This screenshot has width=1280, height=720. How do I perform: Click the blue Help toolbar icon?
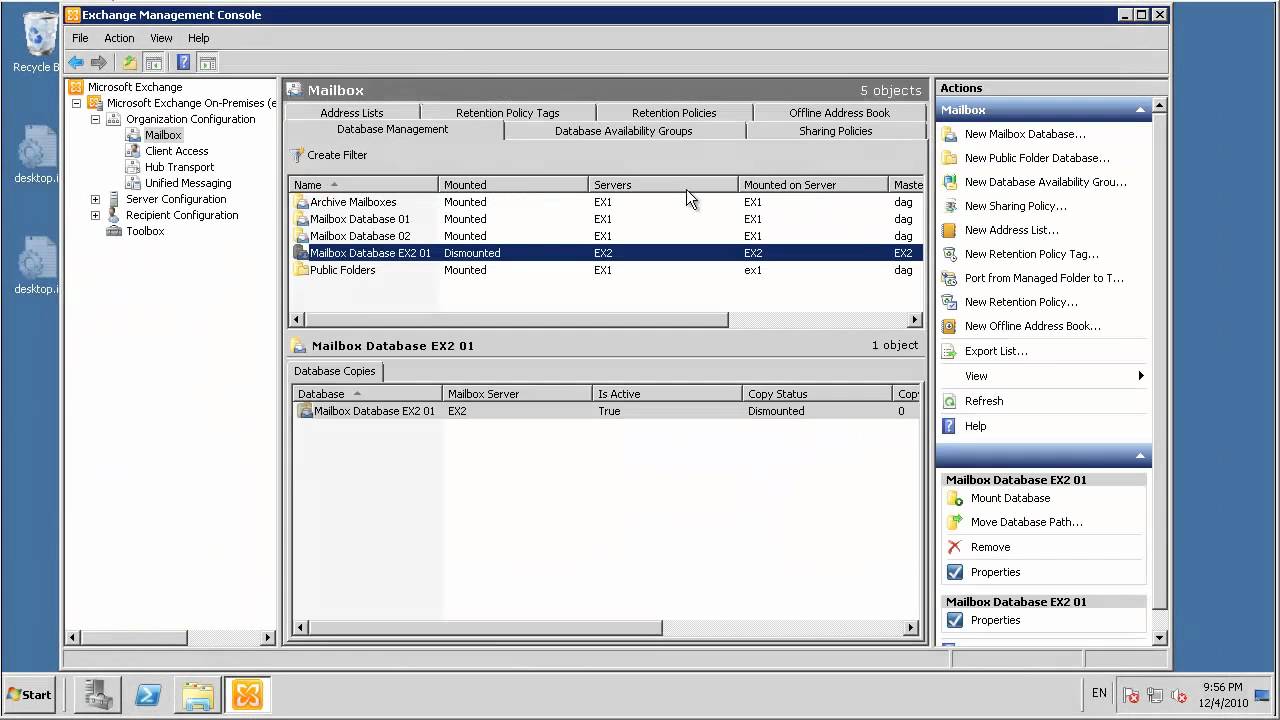tap(183, 62)
